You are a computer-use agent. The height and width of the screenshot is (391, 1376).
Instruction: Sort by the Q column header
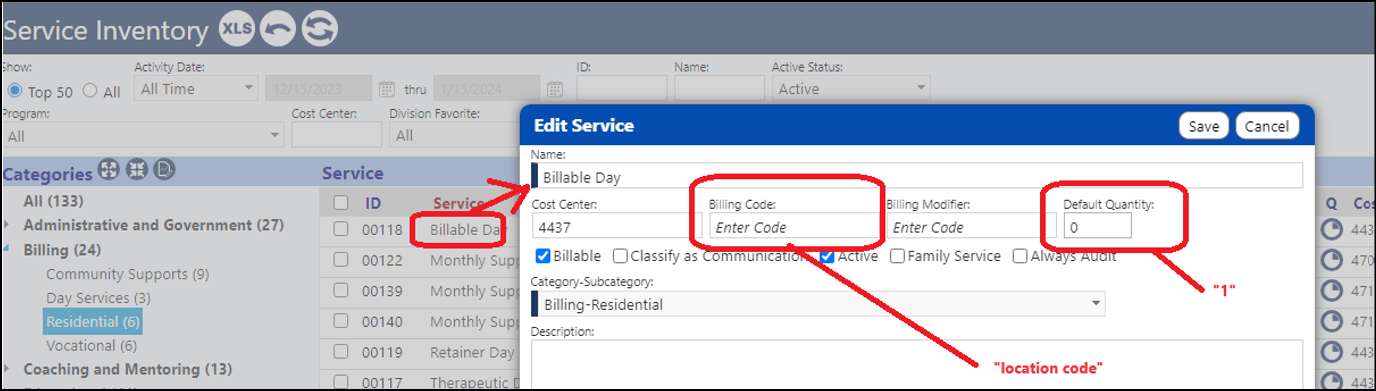[1331, 203]
